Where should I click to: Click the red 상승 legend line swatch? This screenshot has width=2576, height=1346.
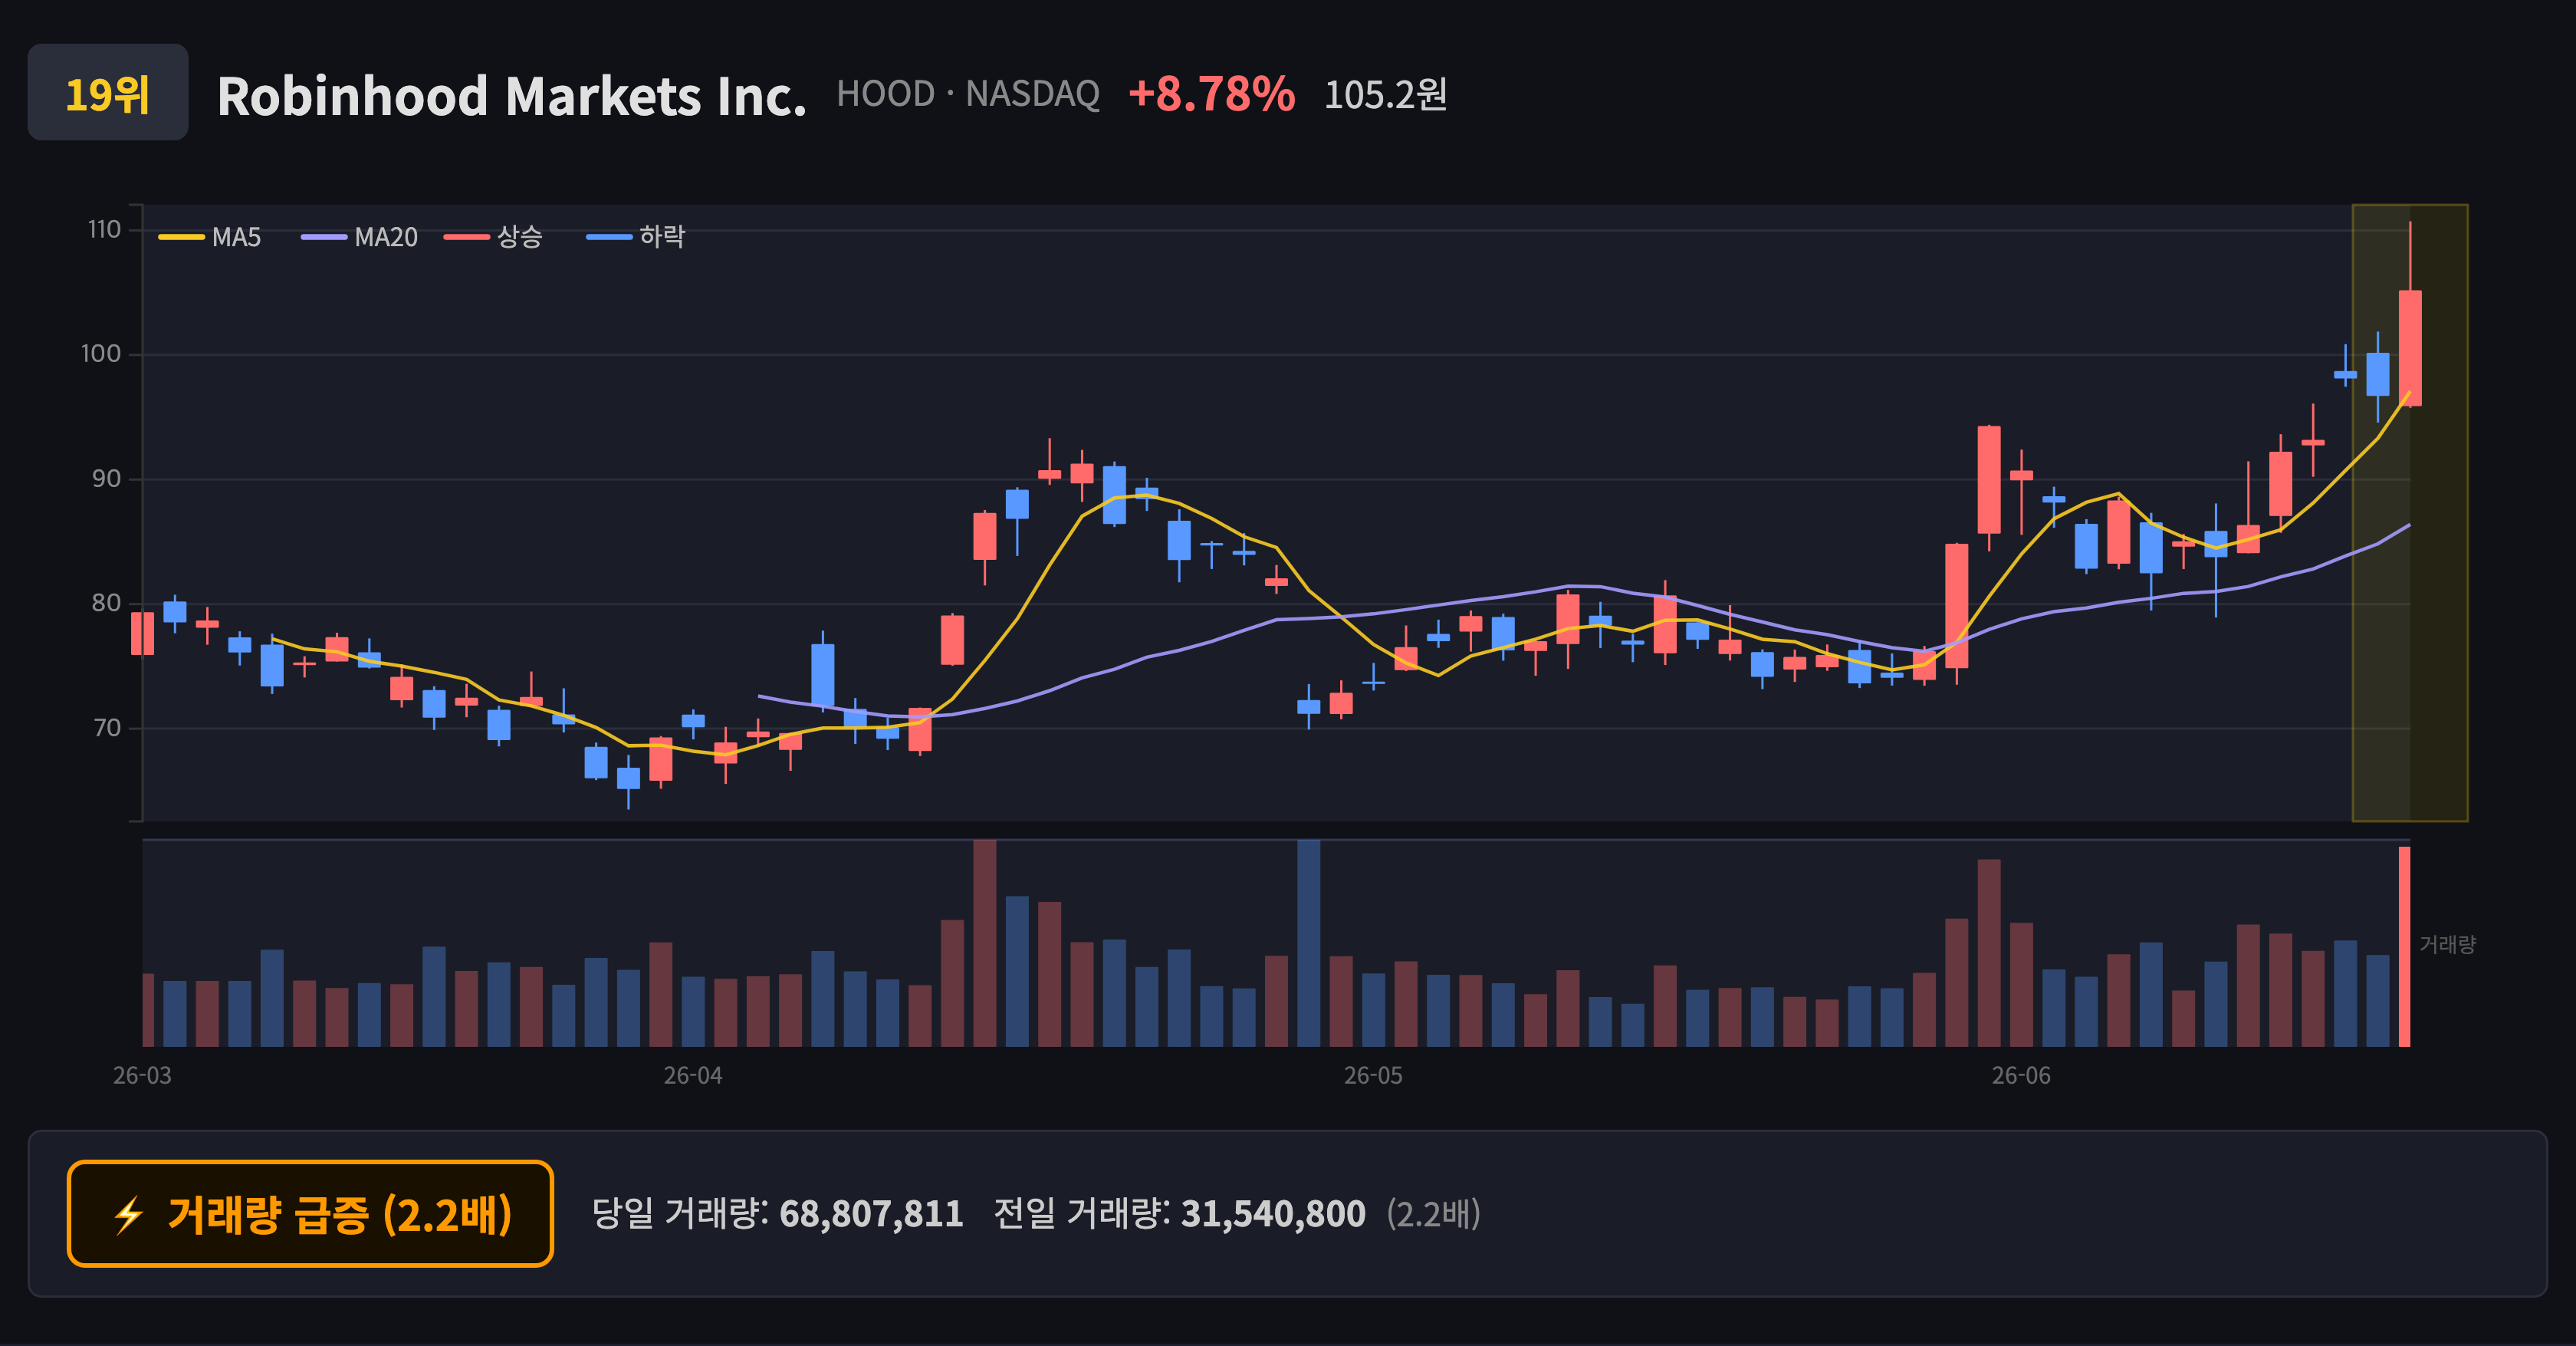pyautogui.click(x=467, y=237)
